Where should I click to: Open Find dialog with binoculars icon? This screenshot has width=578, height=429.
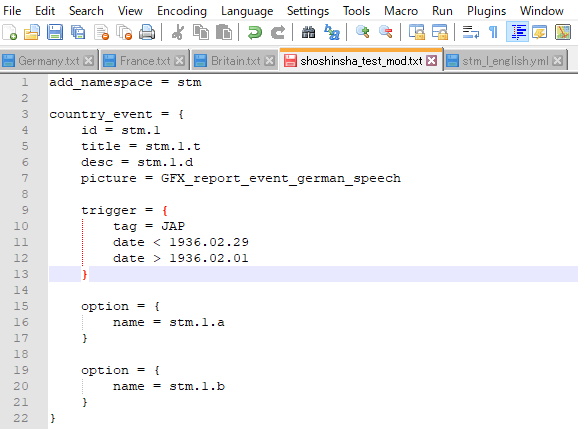(x=309, y=32)
